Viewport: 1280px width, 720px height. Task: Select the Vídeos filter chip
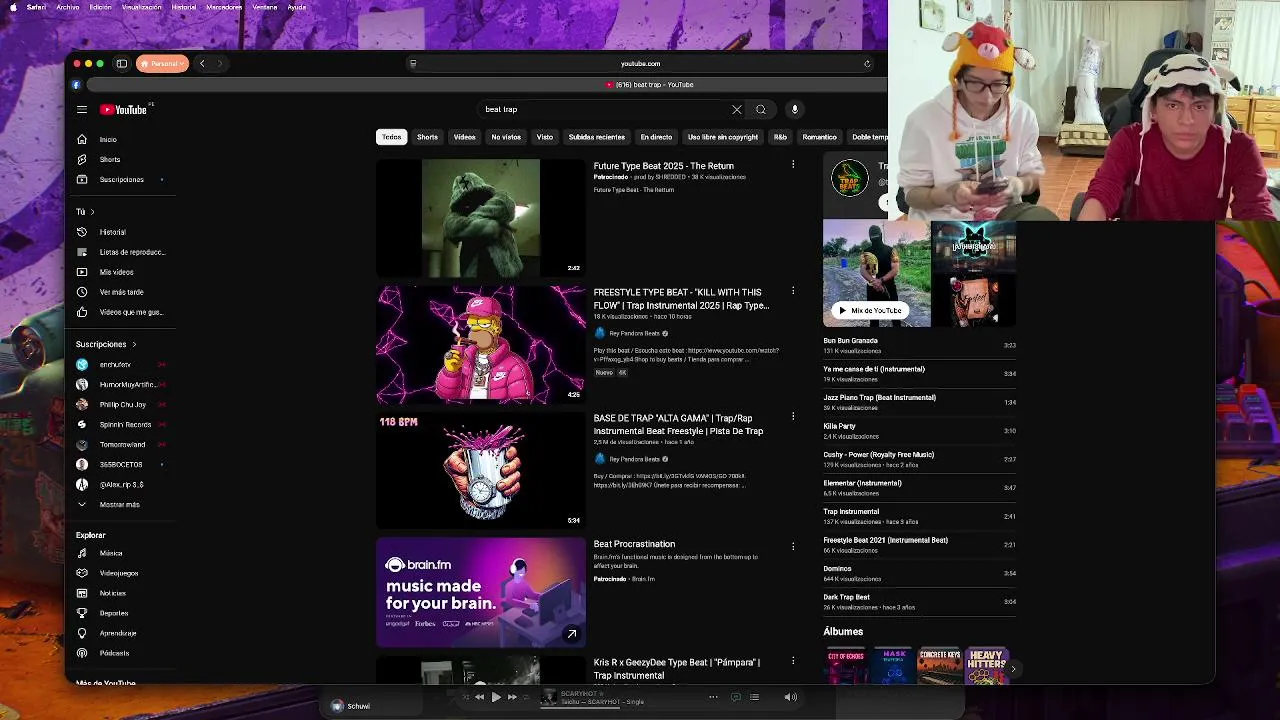464,137
